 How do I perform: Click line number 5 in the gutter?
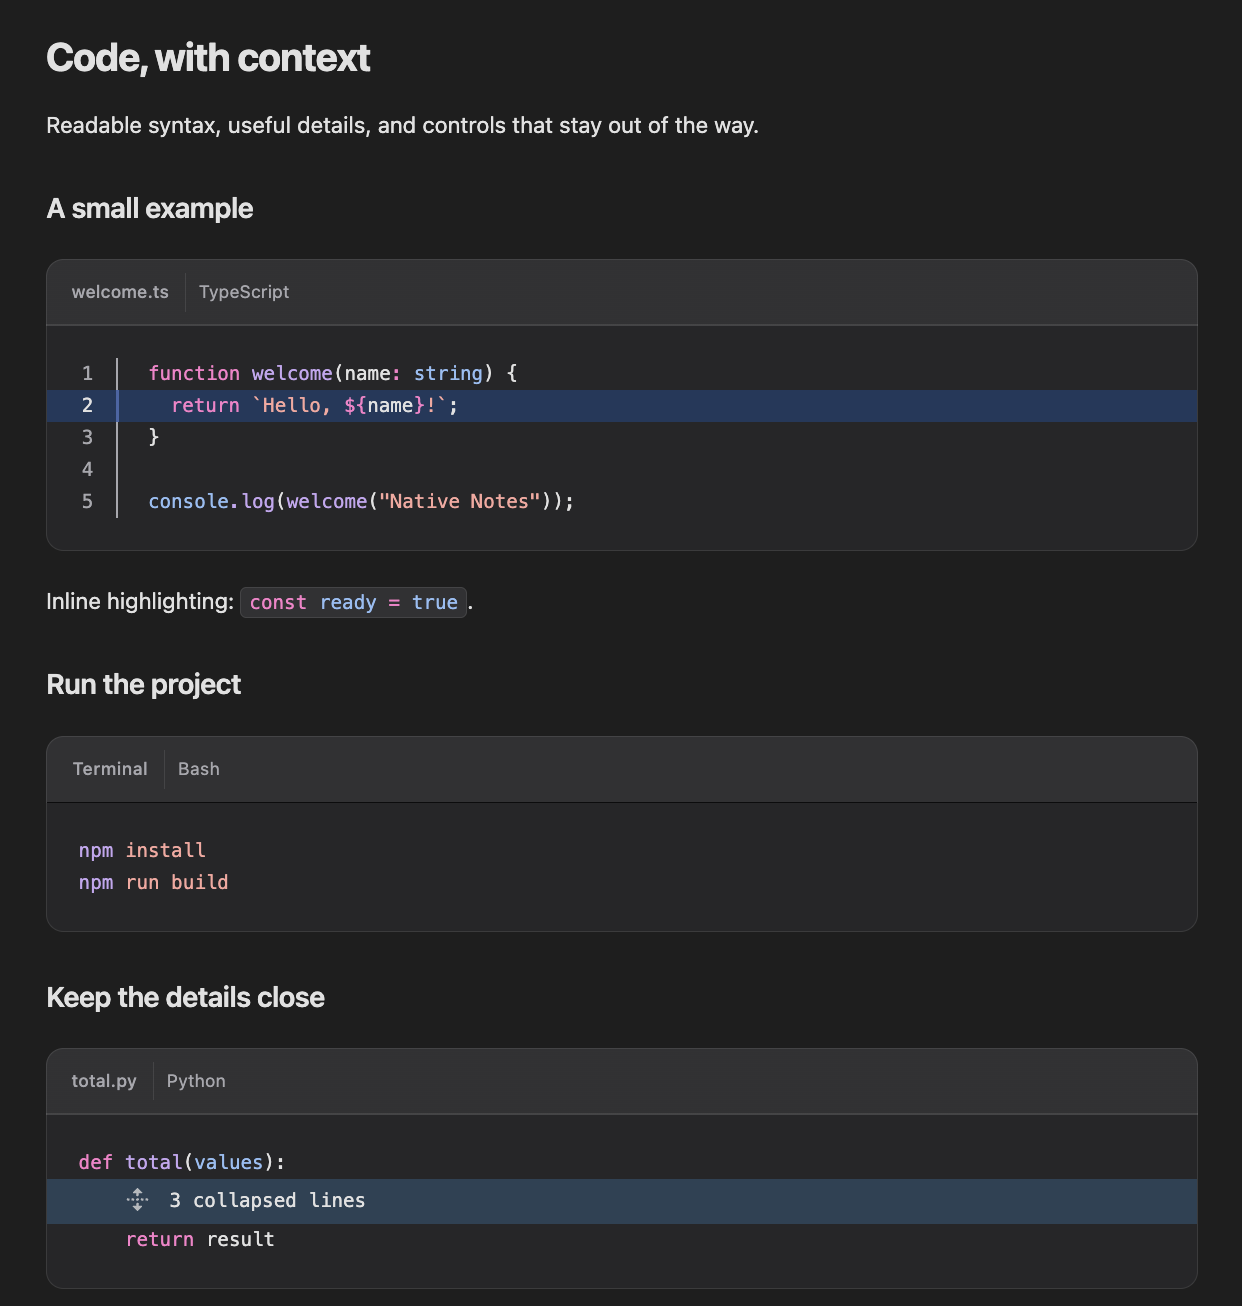click(87, 501)
